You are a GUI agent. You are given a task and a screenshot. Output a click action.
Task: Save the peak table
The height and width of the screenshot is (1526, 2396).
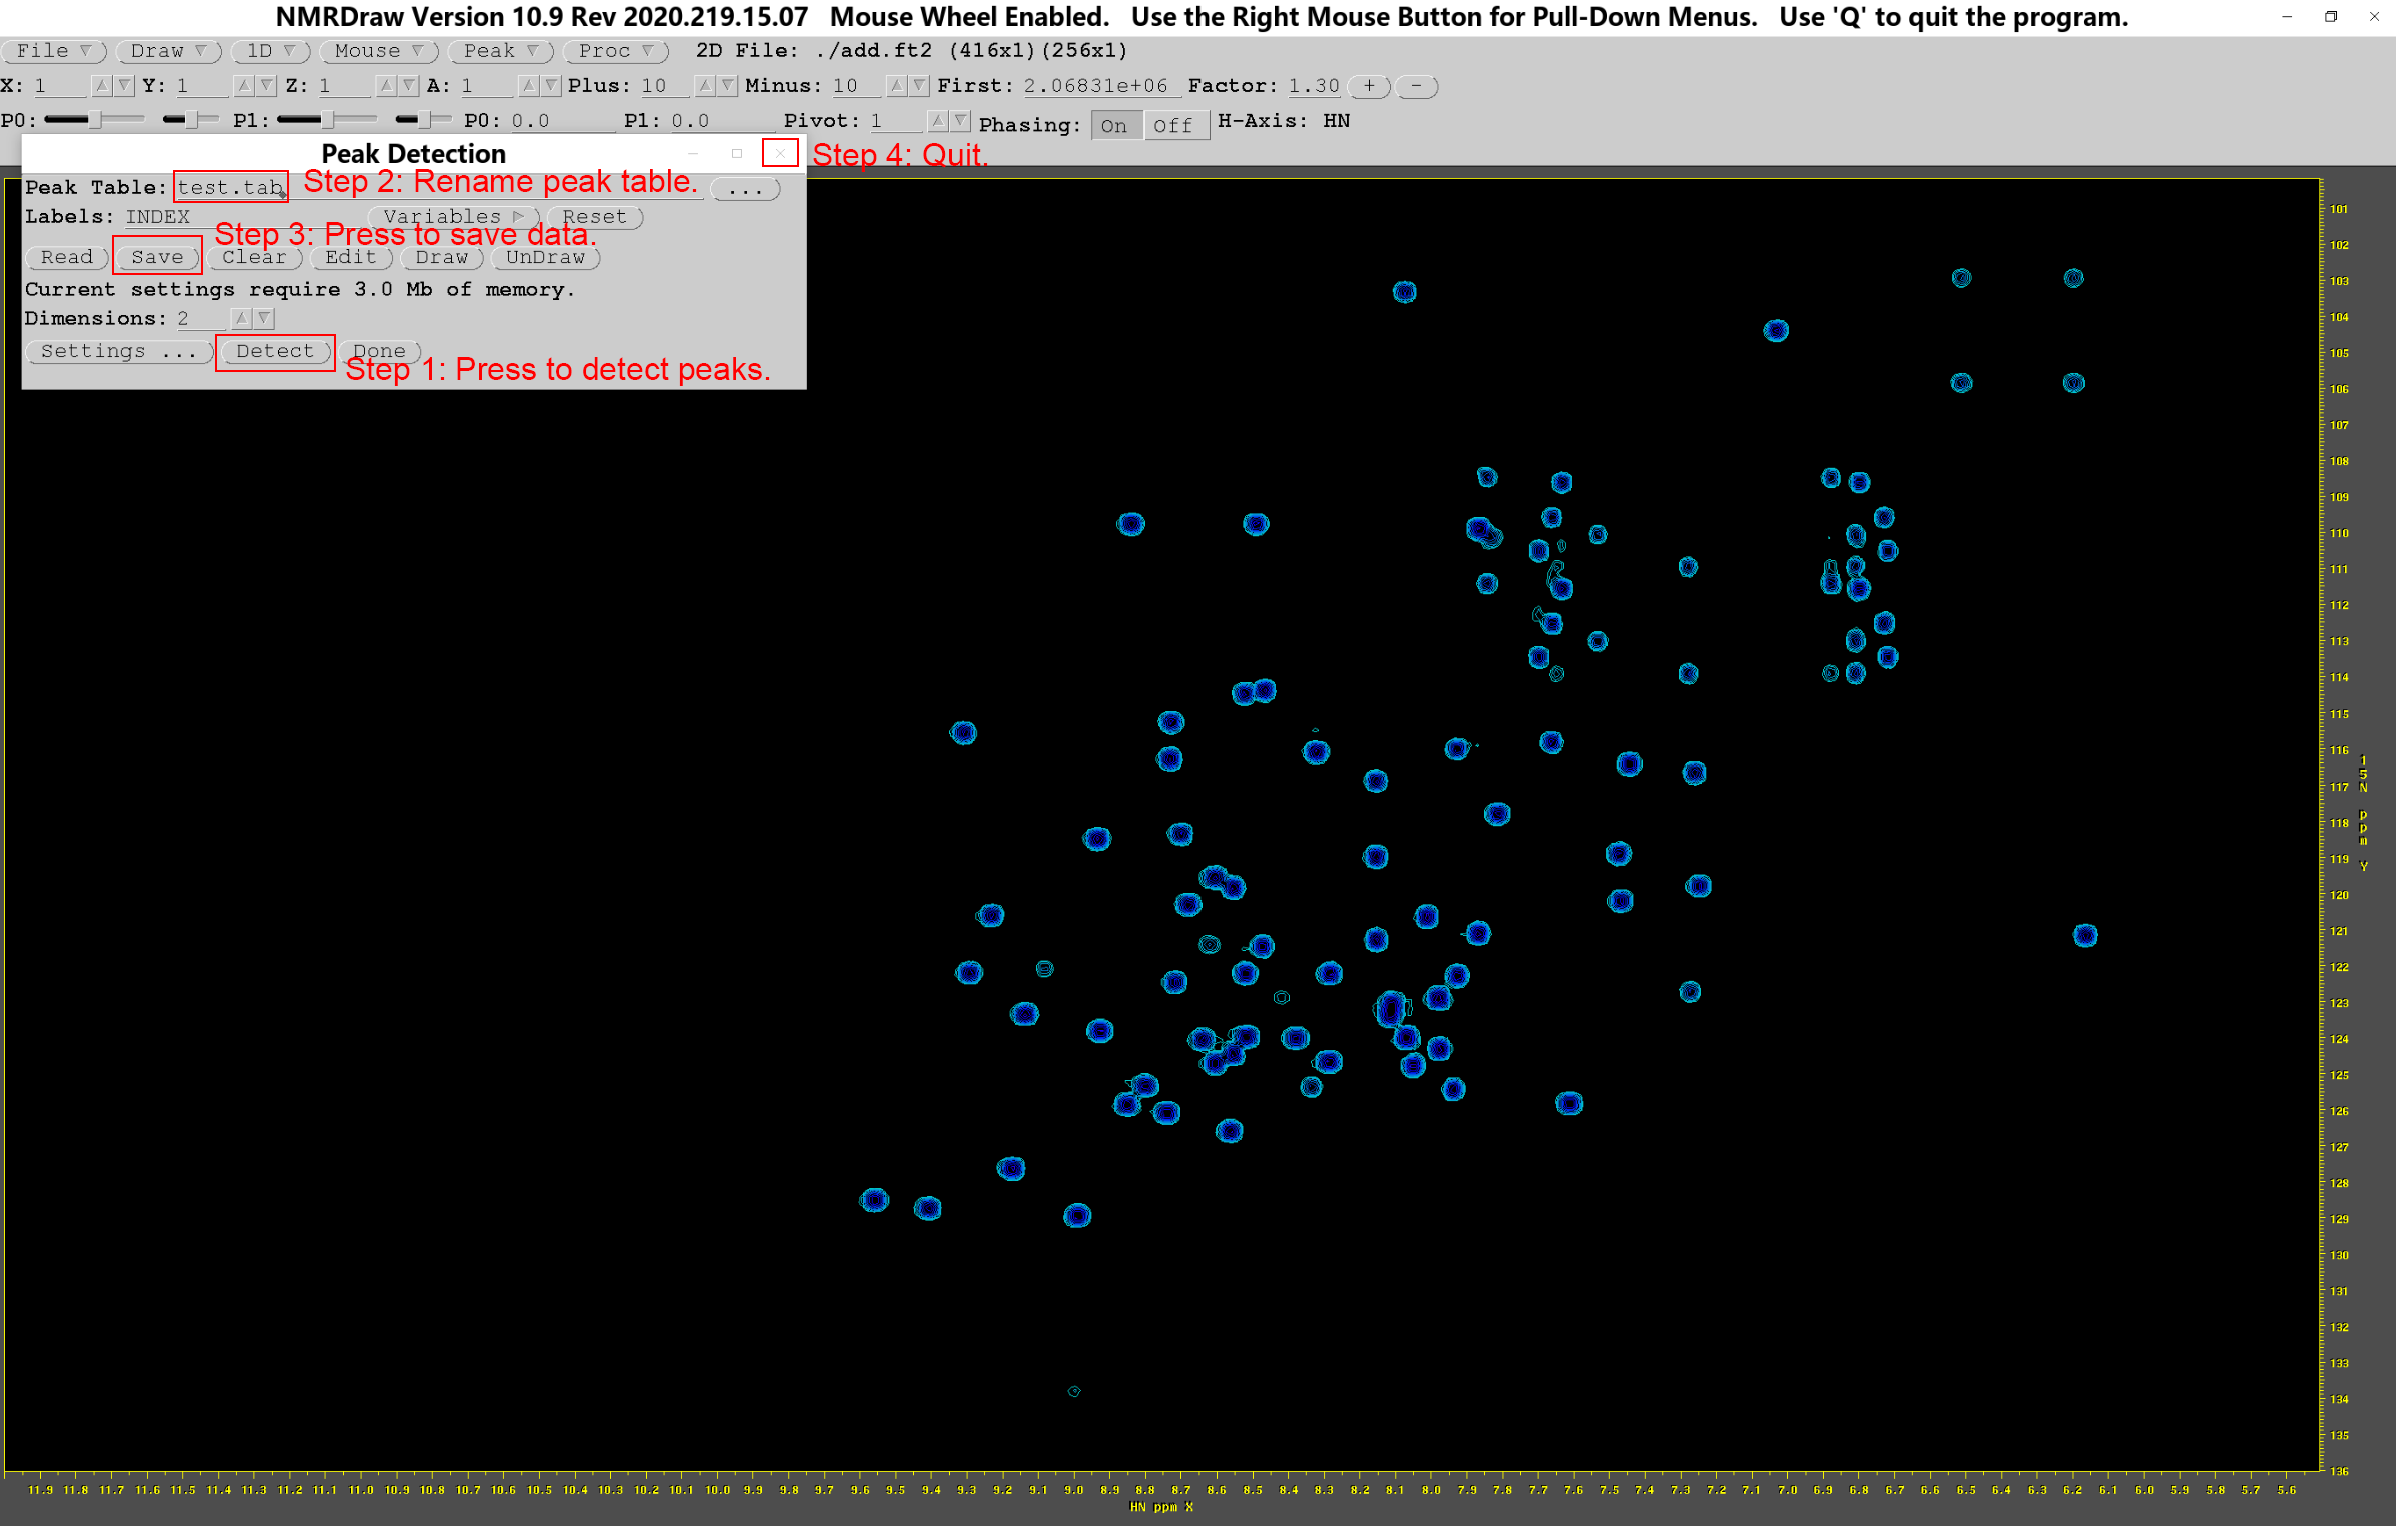pyautogui.click(x=157, y=257)
